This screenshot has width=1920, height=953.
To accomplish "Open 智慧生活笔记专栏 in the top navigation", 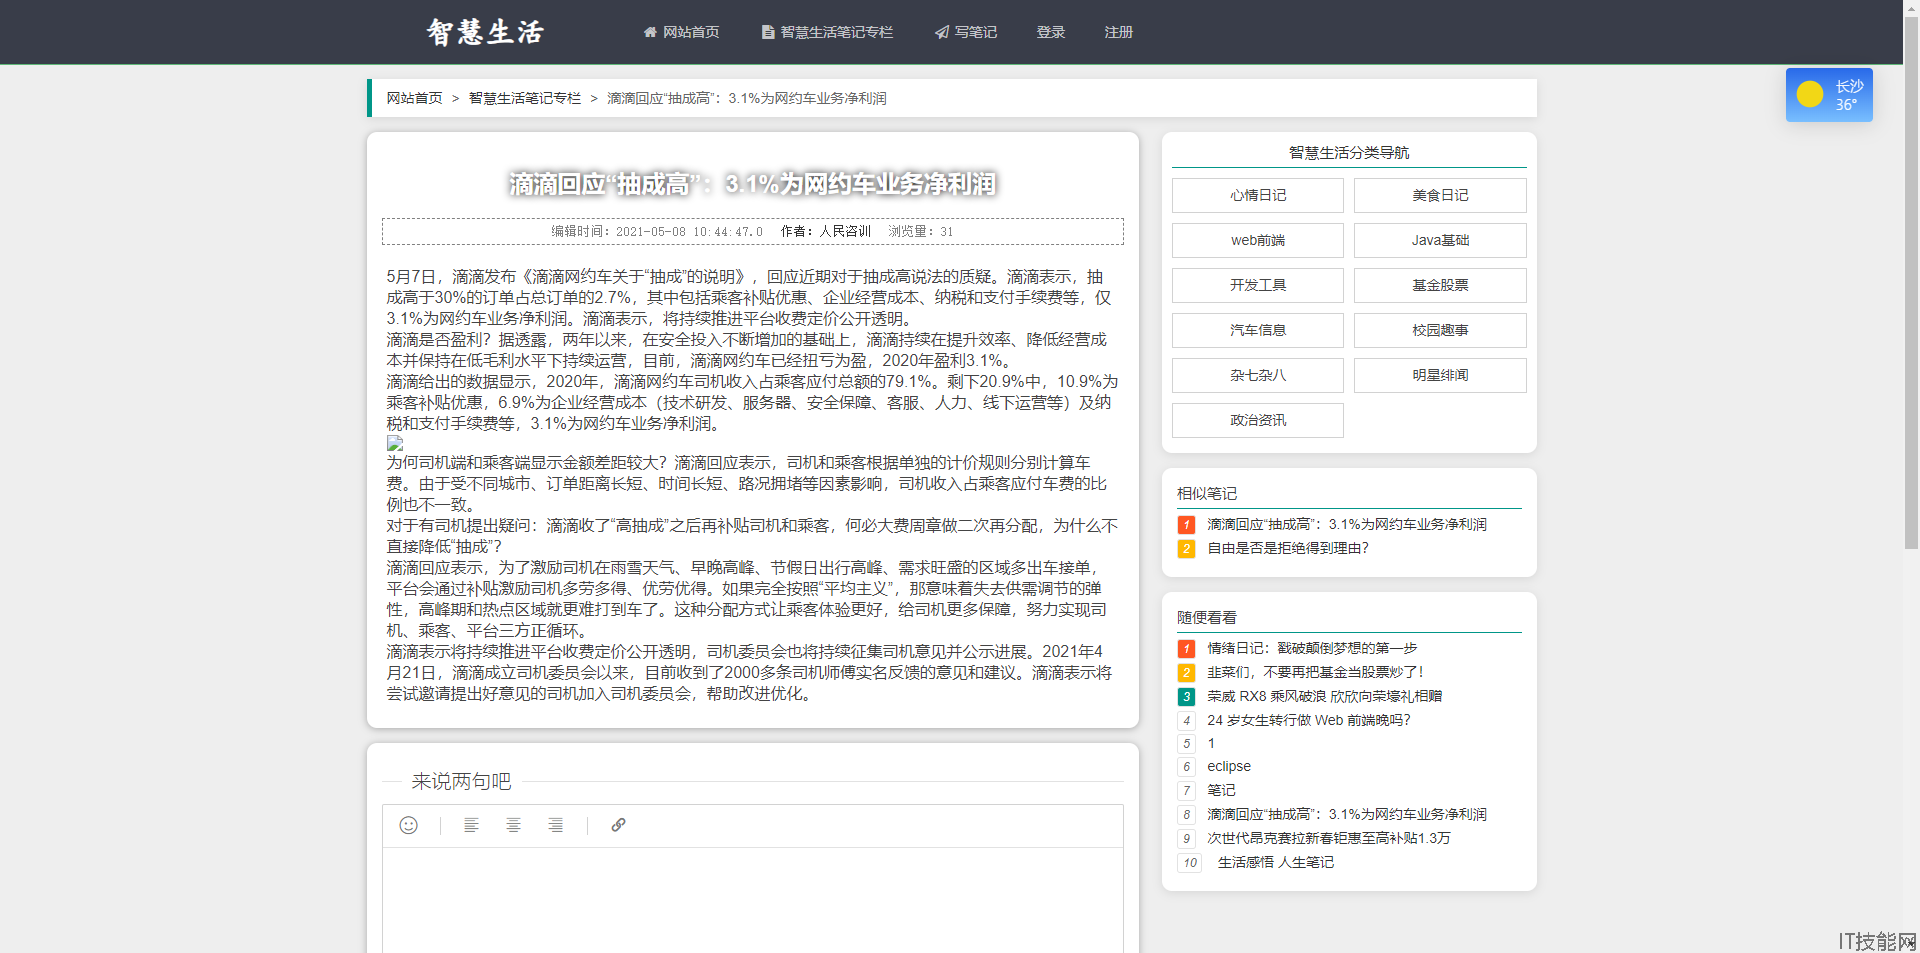I will point(827,32).
